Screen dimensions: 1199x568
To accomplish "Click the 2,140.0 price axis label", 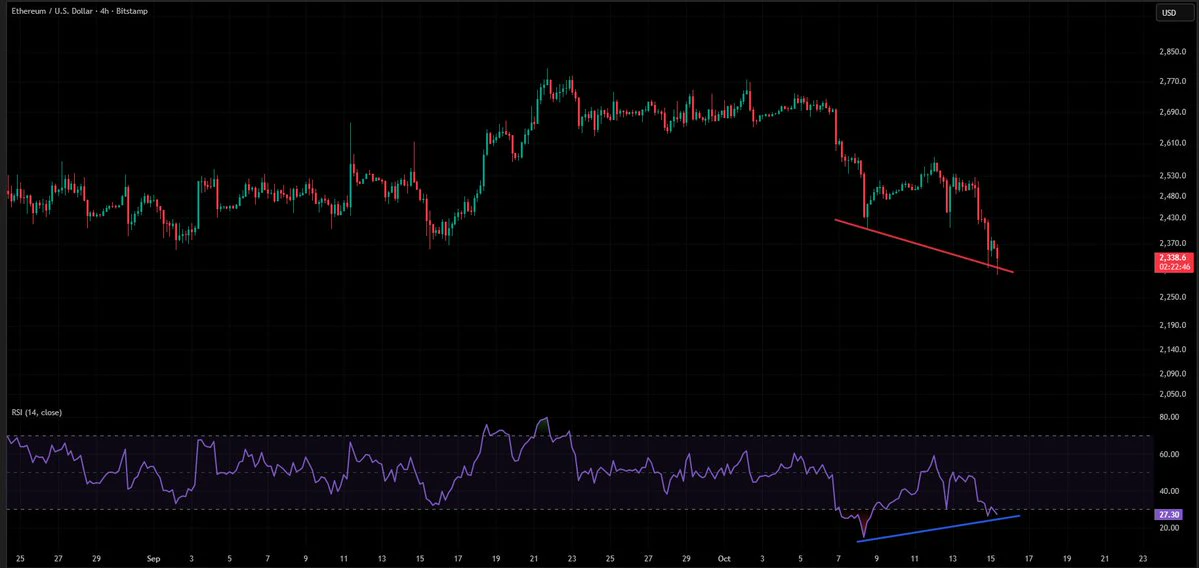I will (x=1171, y=349).
